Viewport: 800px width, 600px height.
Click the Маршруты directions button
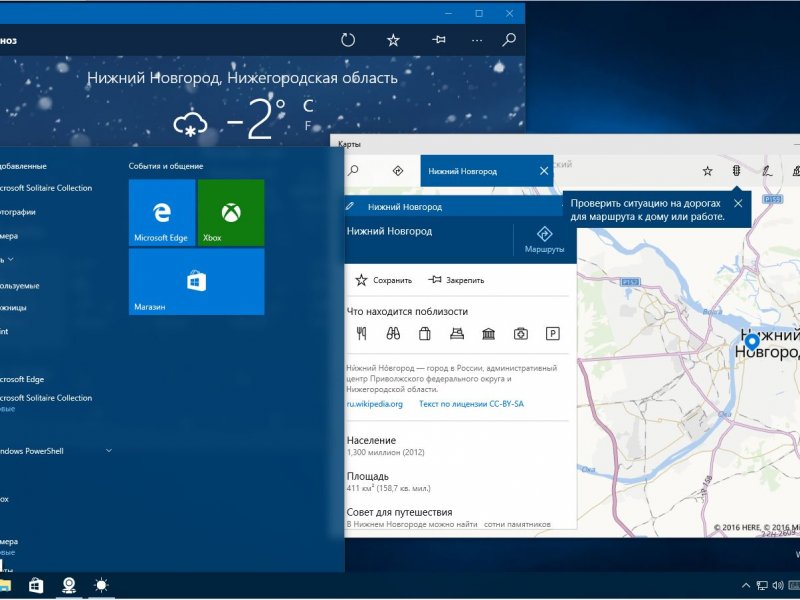point(544,240)
